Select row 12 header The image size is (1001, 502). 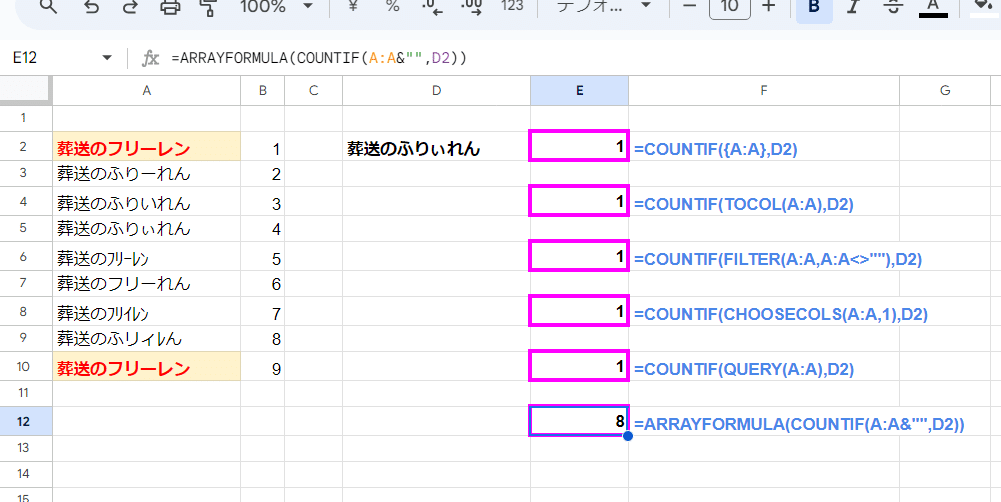tap(26, 422)
